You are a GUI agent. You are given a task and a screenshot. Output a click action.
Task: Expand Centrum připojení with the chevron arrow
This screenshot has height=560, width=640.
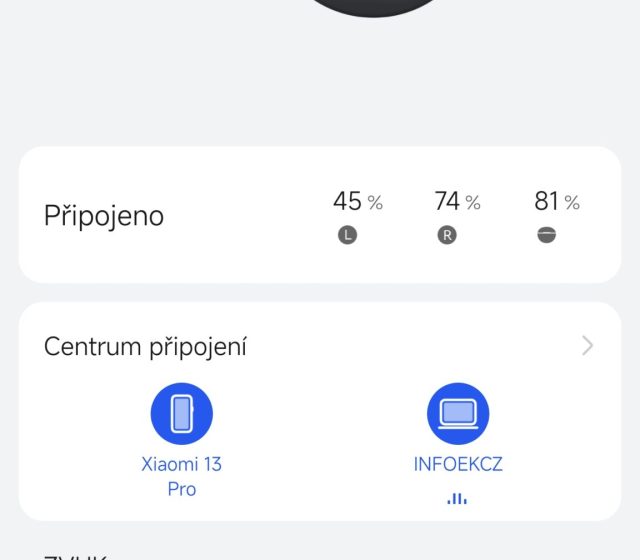(x=587, y=346)
